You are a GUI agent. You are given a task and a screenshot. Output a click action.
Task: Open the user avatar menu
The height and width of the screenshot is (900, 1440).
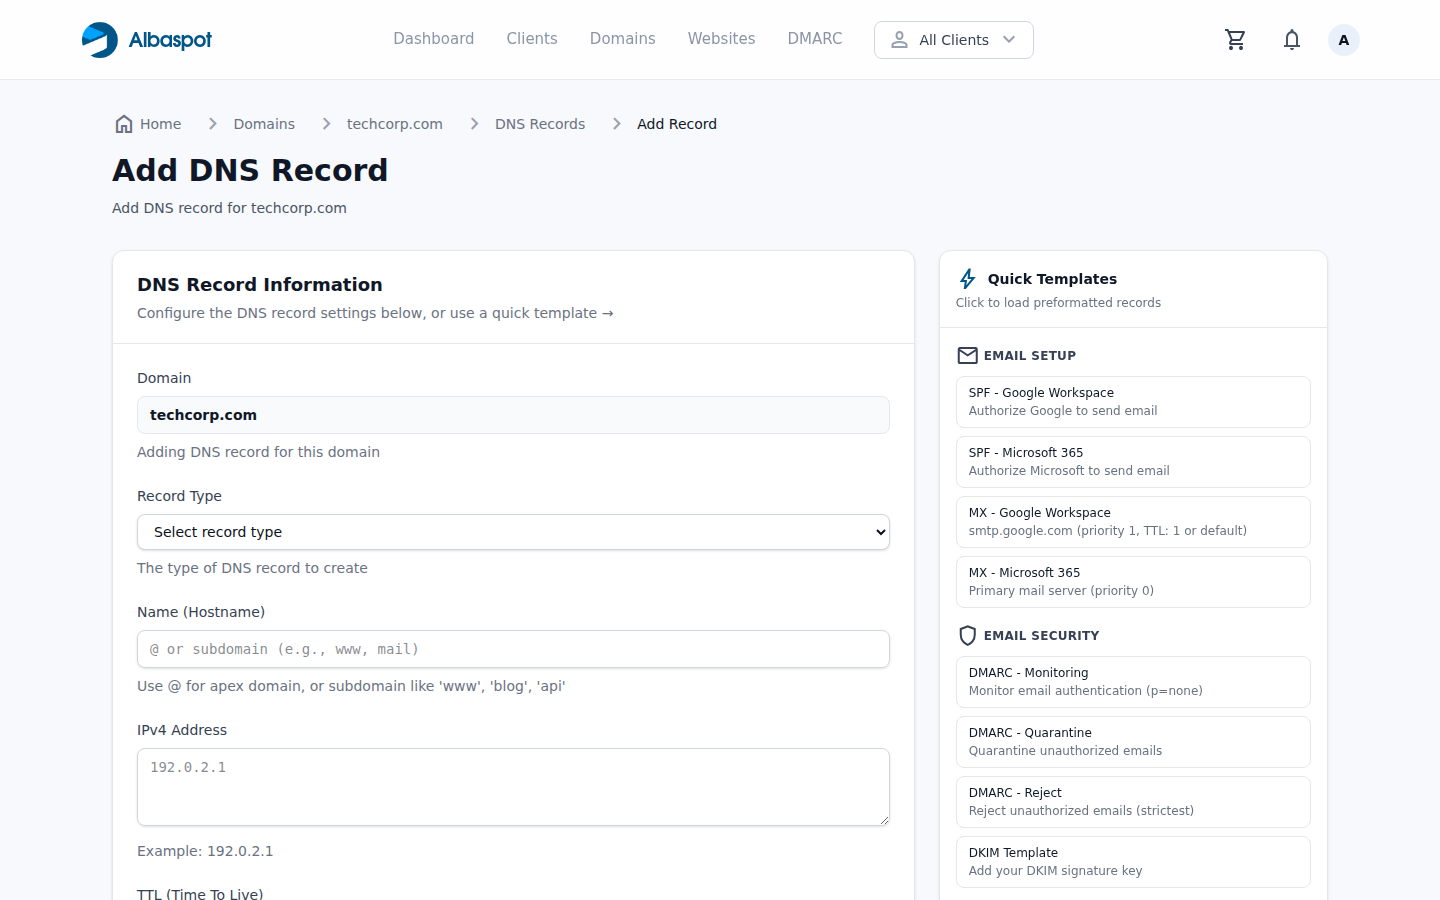(x=1343, y=39)
